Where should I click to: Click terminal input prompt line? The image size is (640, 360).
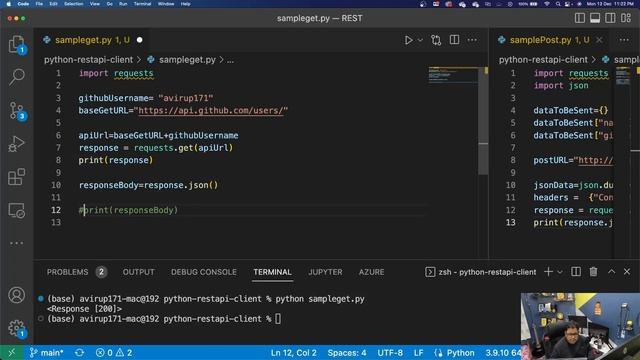tap(164, 319)
